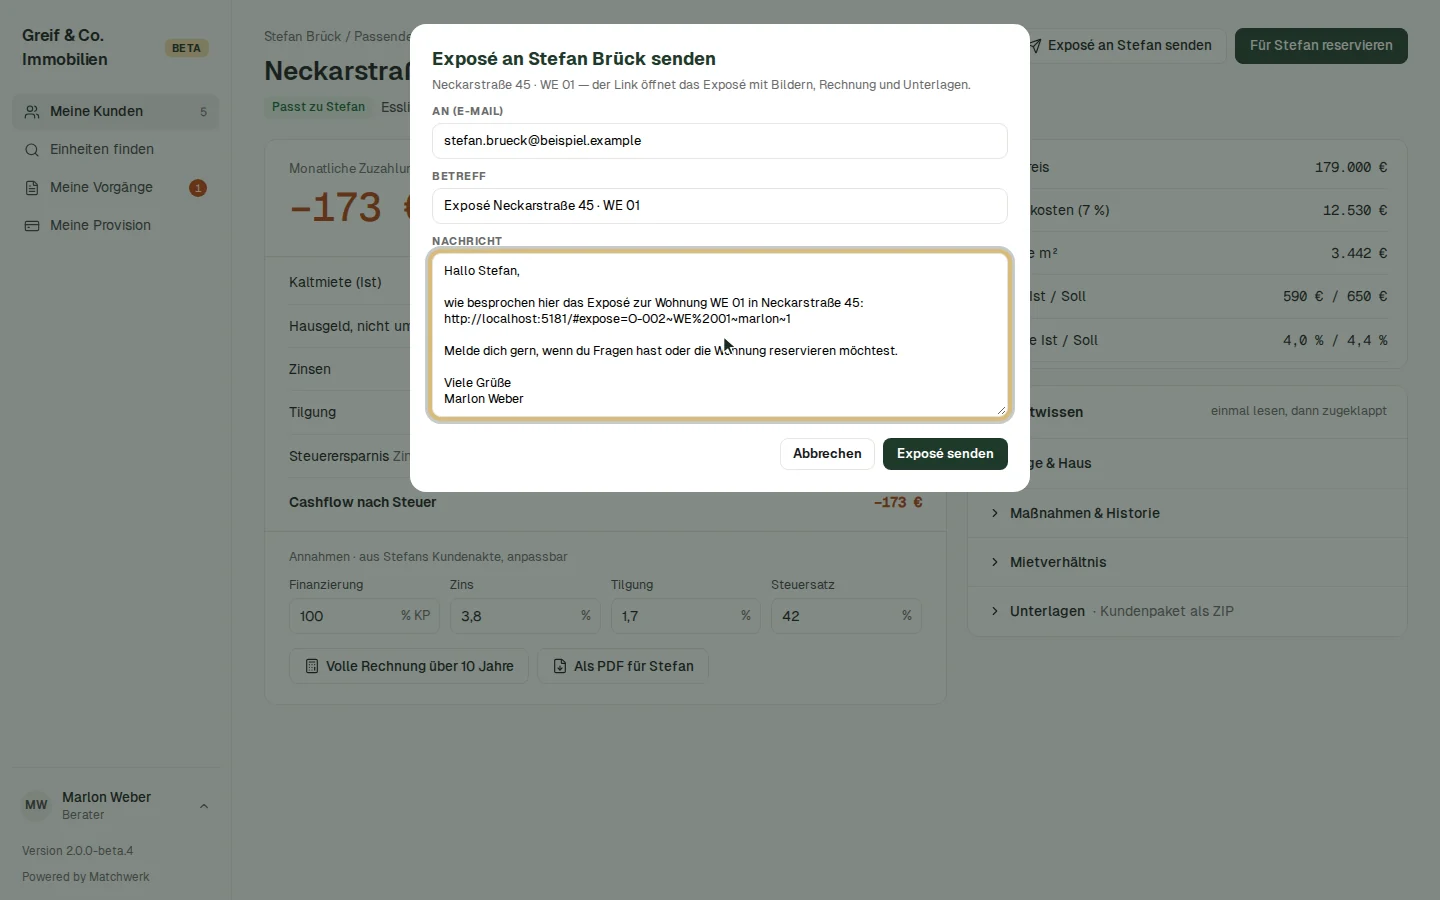Viewport: 1440px width, 900px height.
Task: Open the Marlon Weber account menu chevron
Action: [204, 806]
